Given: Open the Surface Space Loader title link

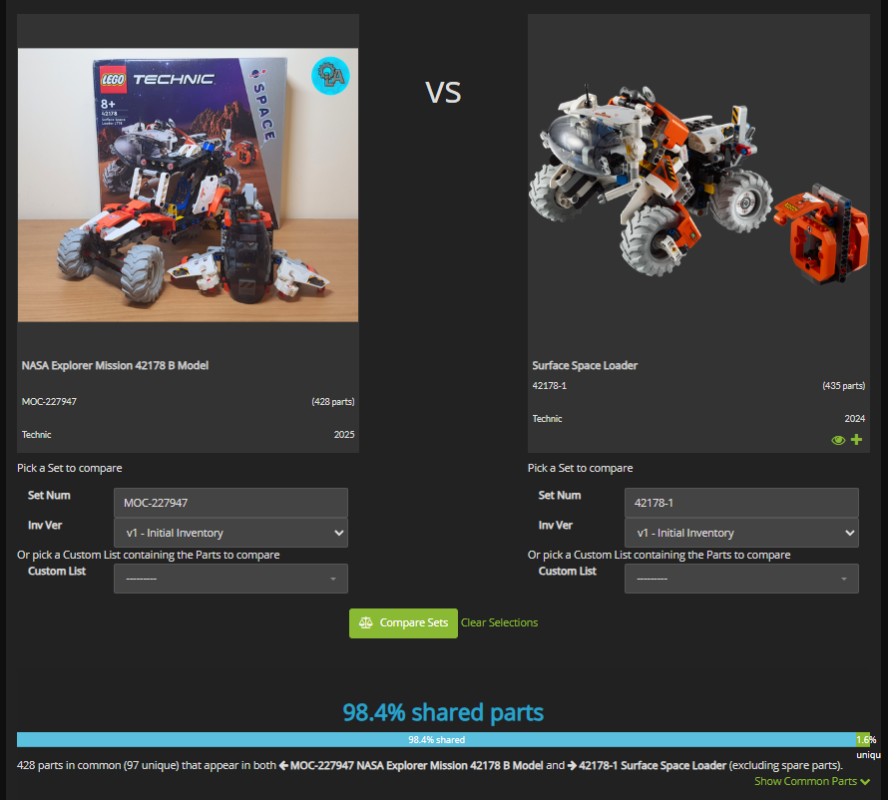Looking at the screenshot, I should 585,366.
